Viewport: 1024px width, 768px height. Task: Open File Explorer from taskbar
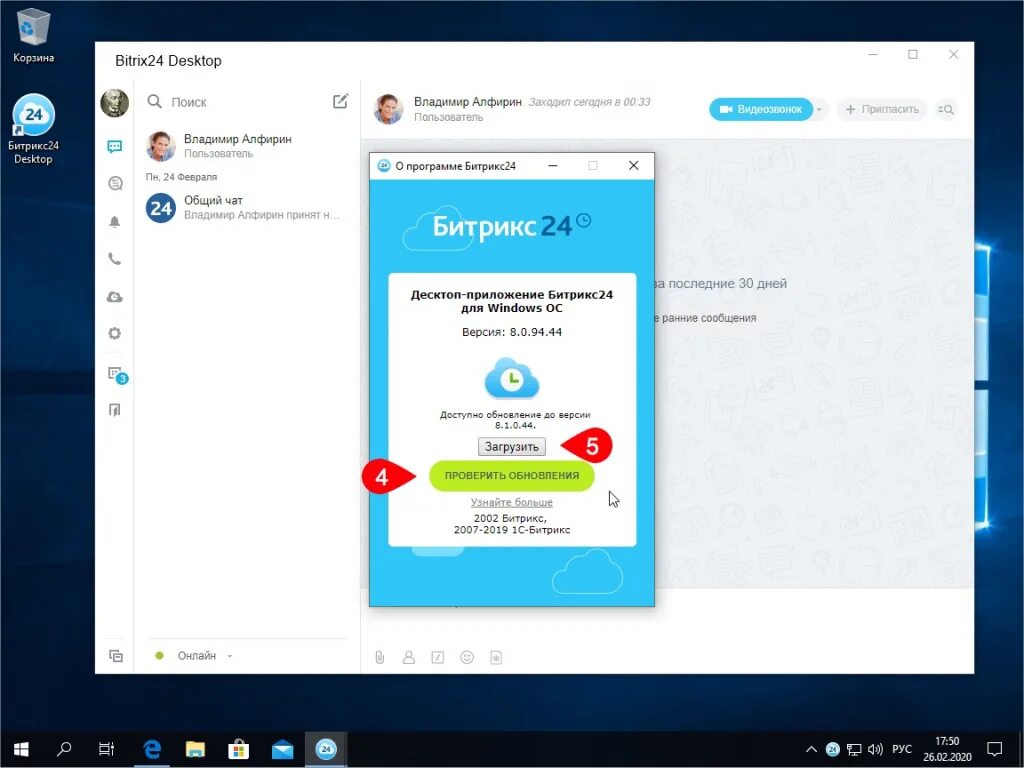click(195, 749)
